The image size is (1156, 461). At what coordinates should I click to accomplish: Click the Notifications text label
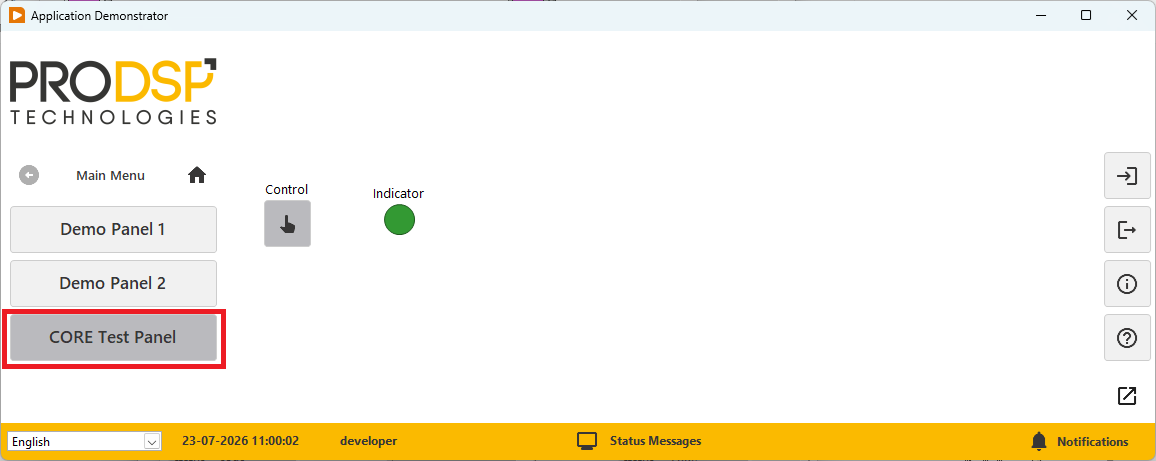[1093, 442]
